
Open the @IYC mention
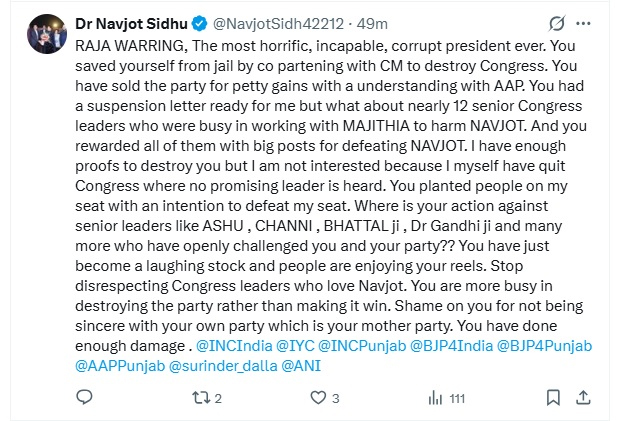click(x=298, y=345)
